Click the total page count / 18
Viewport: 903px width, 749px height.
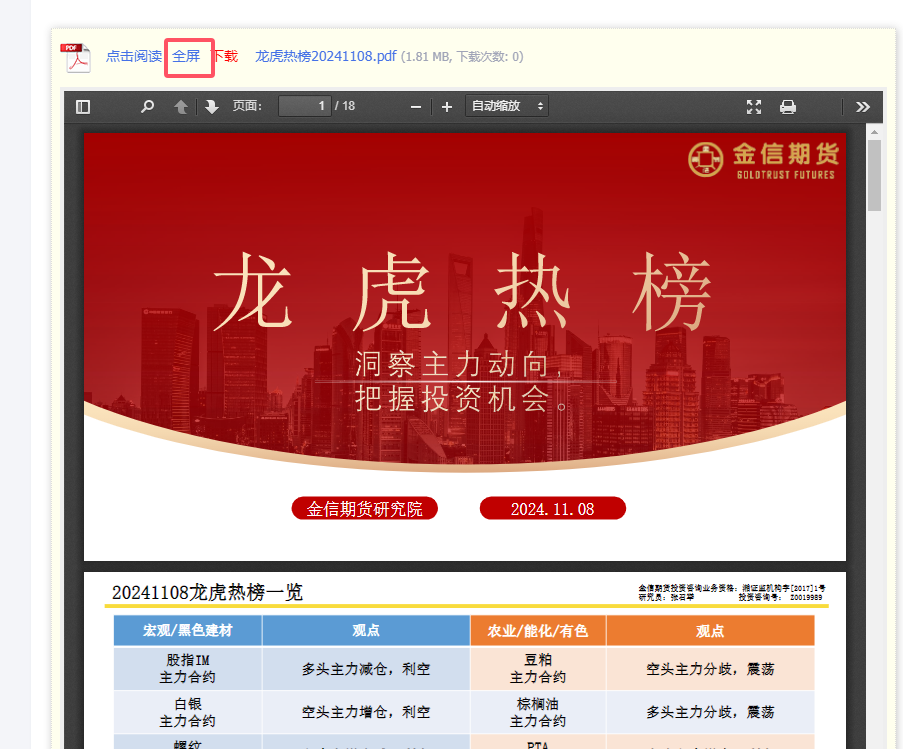point(345,106)
